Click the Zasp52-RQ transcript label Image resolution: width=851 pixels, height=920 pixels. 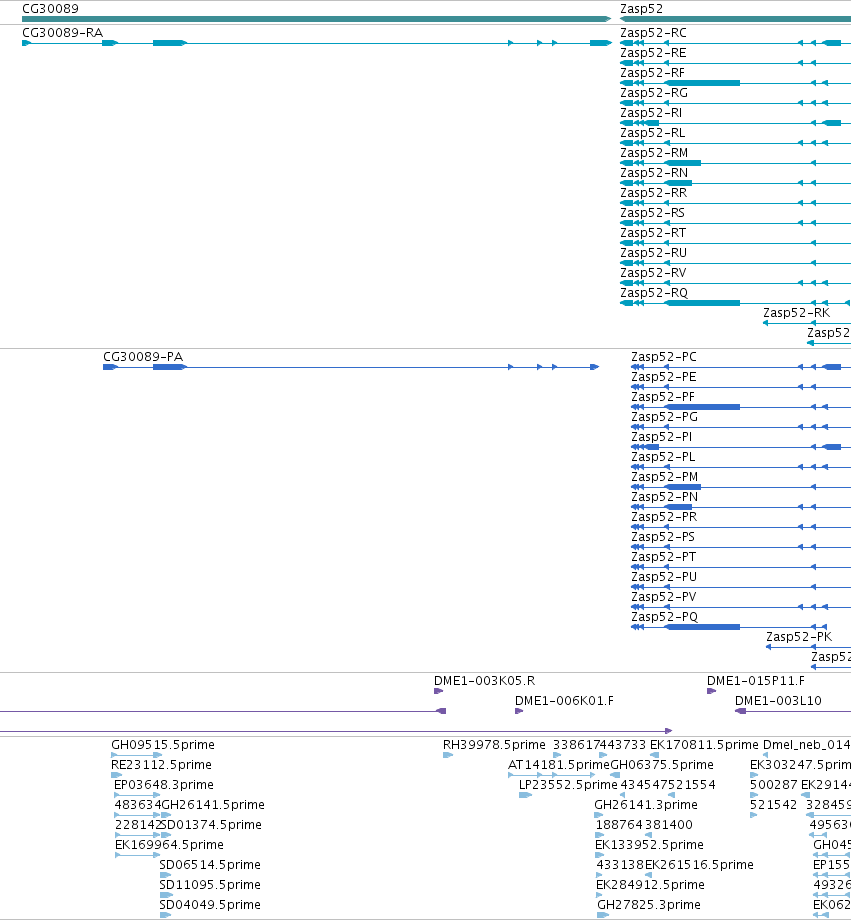654,292
